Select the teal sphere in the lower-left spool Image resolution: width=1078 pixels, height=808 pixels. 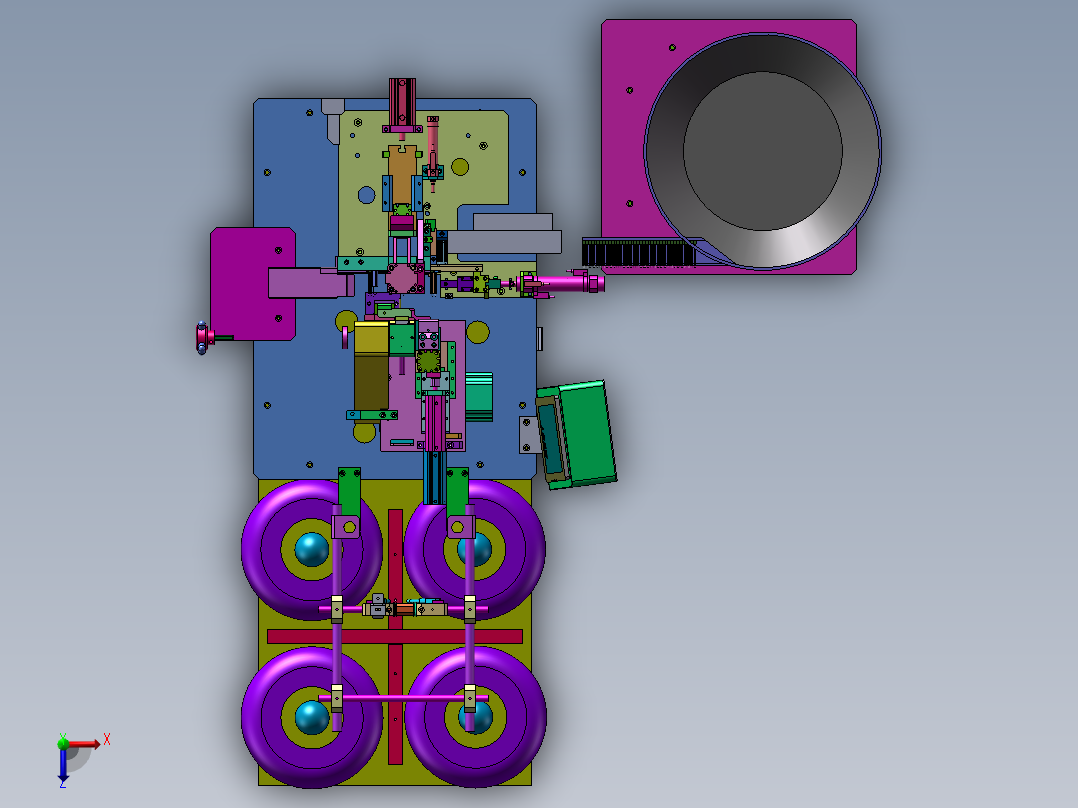tap(311, 717)
